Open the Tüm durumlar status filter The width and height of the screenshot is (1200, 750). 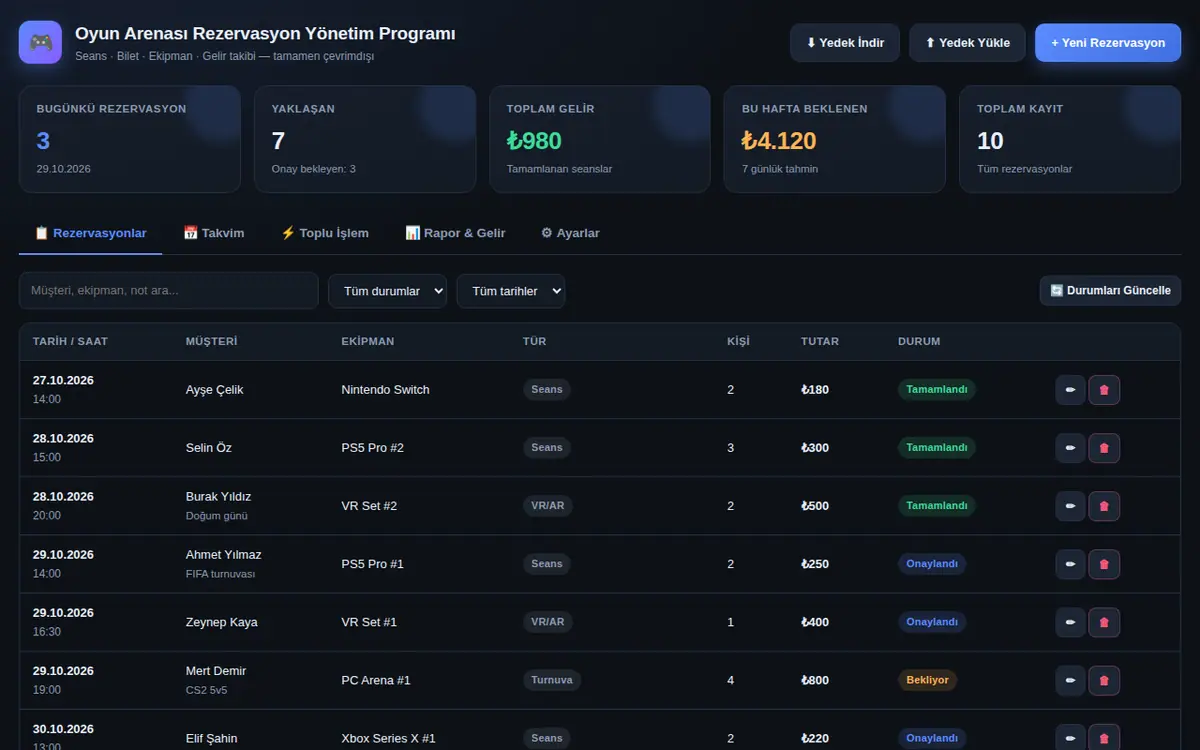tap(388, 291)
